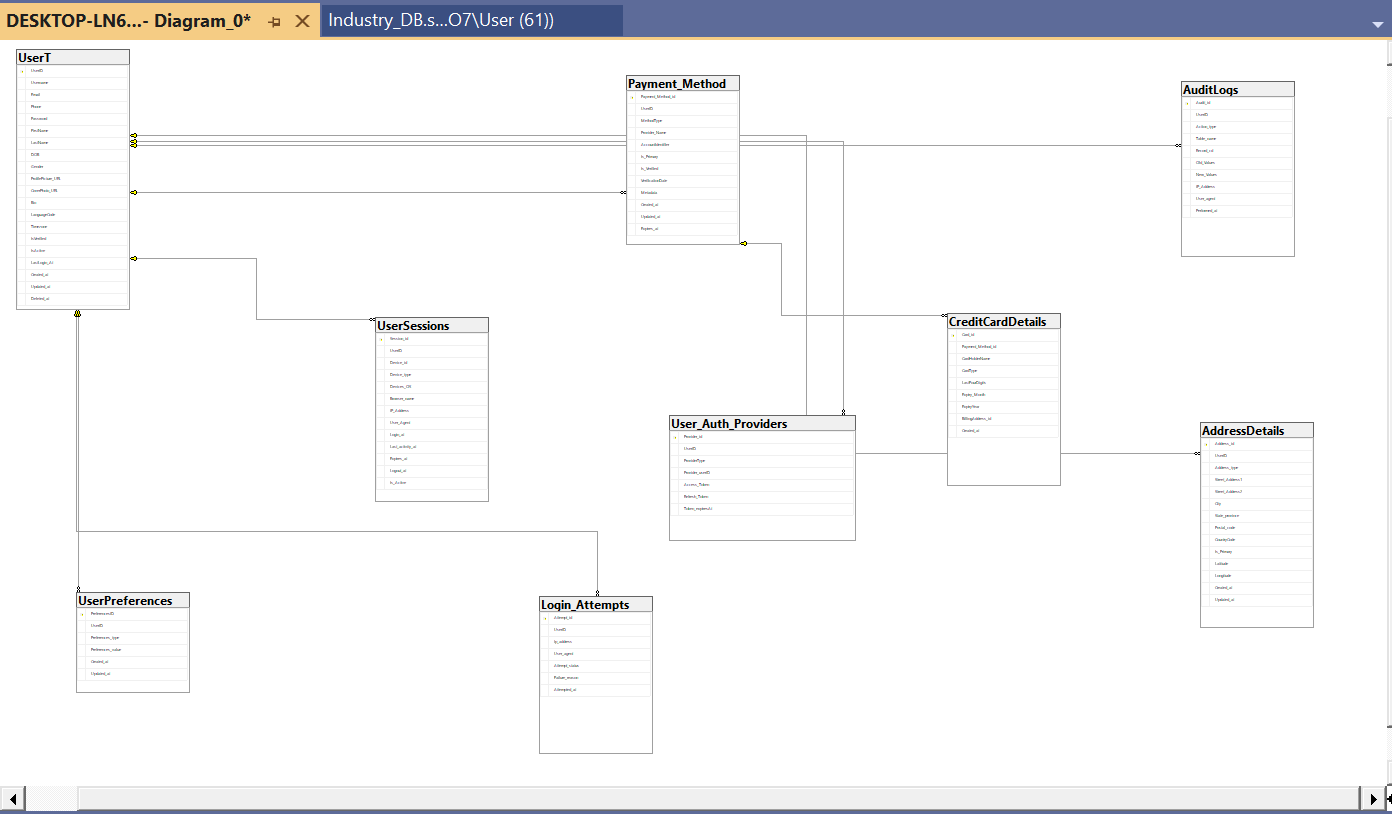Viewport: 1392px width, 814px height.
Task: Click the key icon in CreditCardDetails table
Action: point(953,335)
